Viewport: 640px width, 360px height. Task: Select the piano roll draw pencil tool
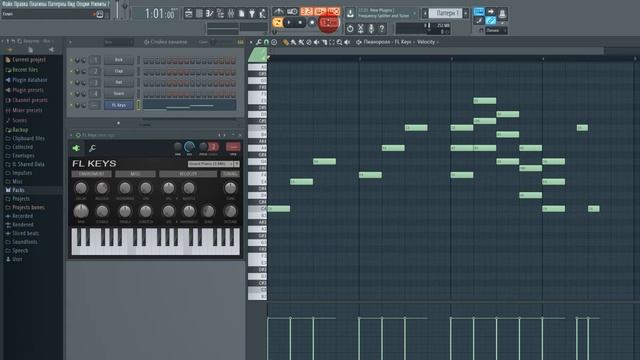(x=285, y=42)
